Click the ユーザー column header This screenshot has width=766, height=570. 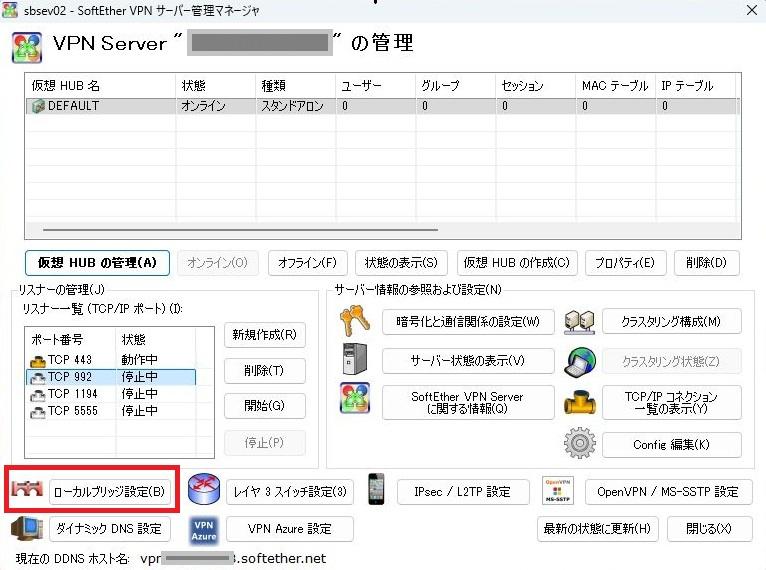376,86
